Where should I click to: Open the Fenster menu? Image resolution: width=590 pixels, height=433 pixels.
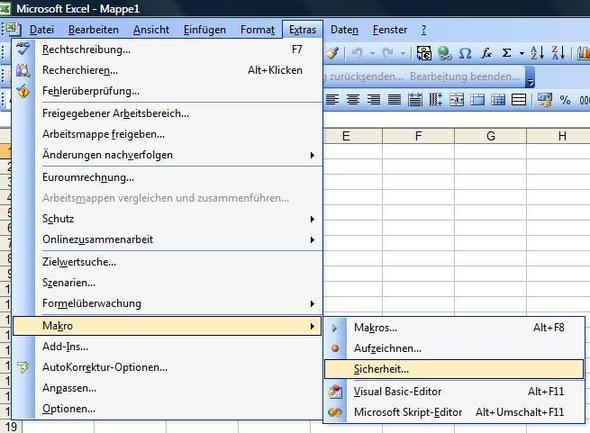[x=390, y=29]
